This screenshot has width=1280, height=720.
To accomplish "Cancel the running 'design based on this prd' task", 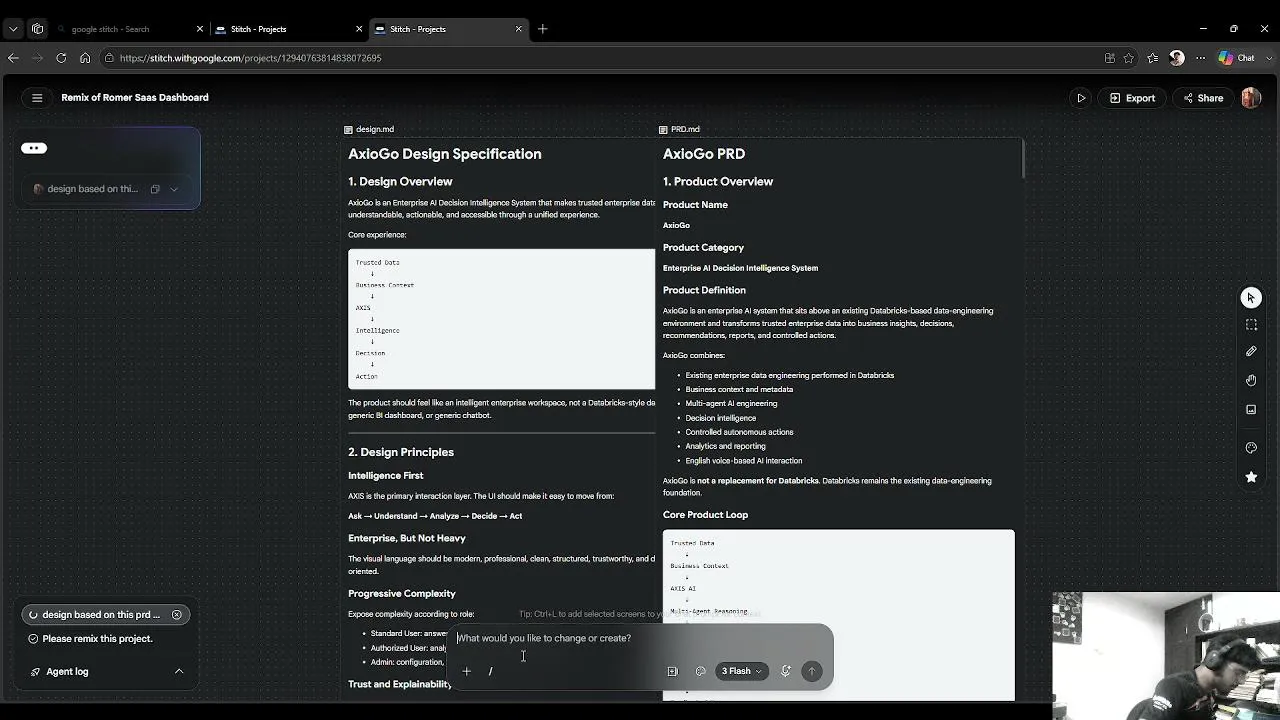I will 177,615.
